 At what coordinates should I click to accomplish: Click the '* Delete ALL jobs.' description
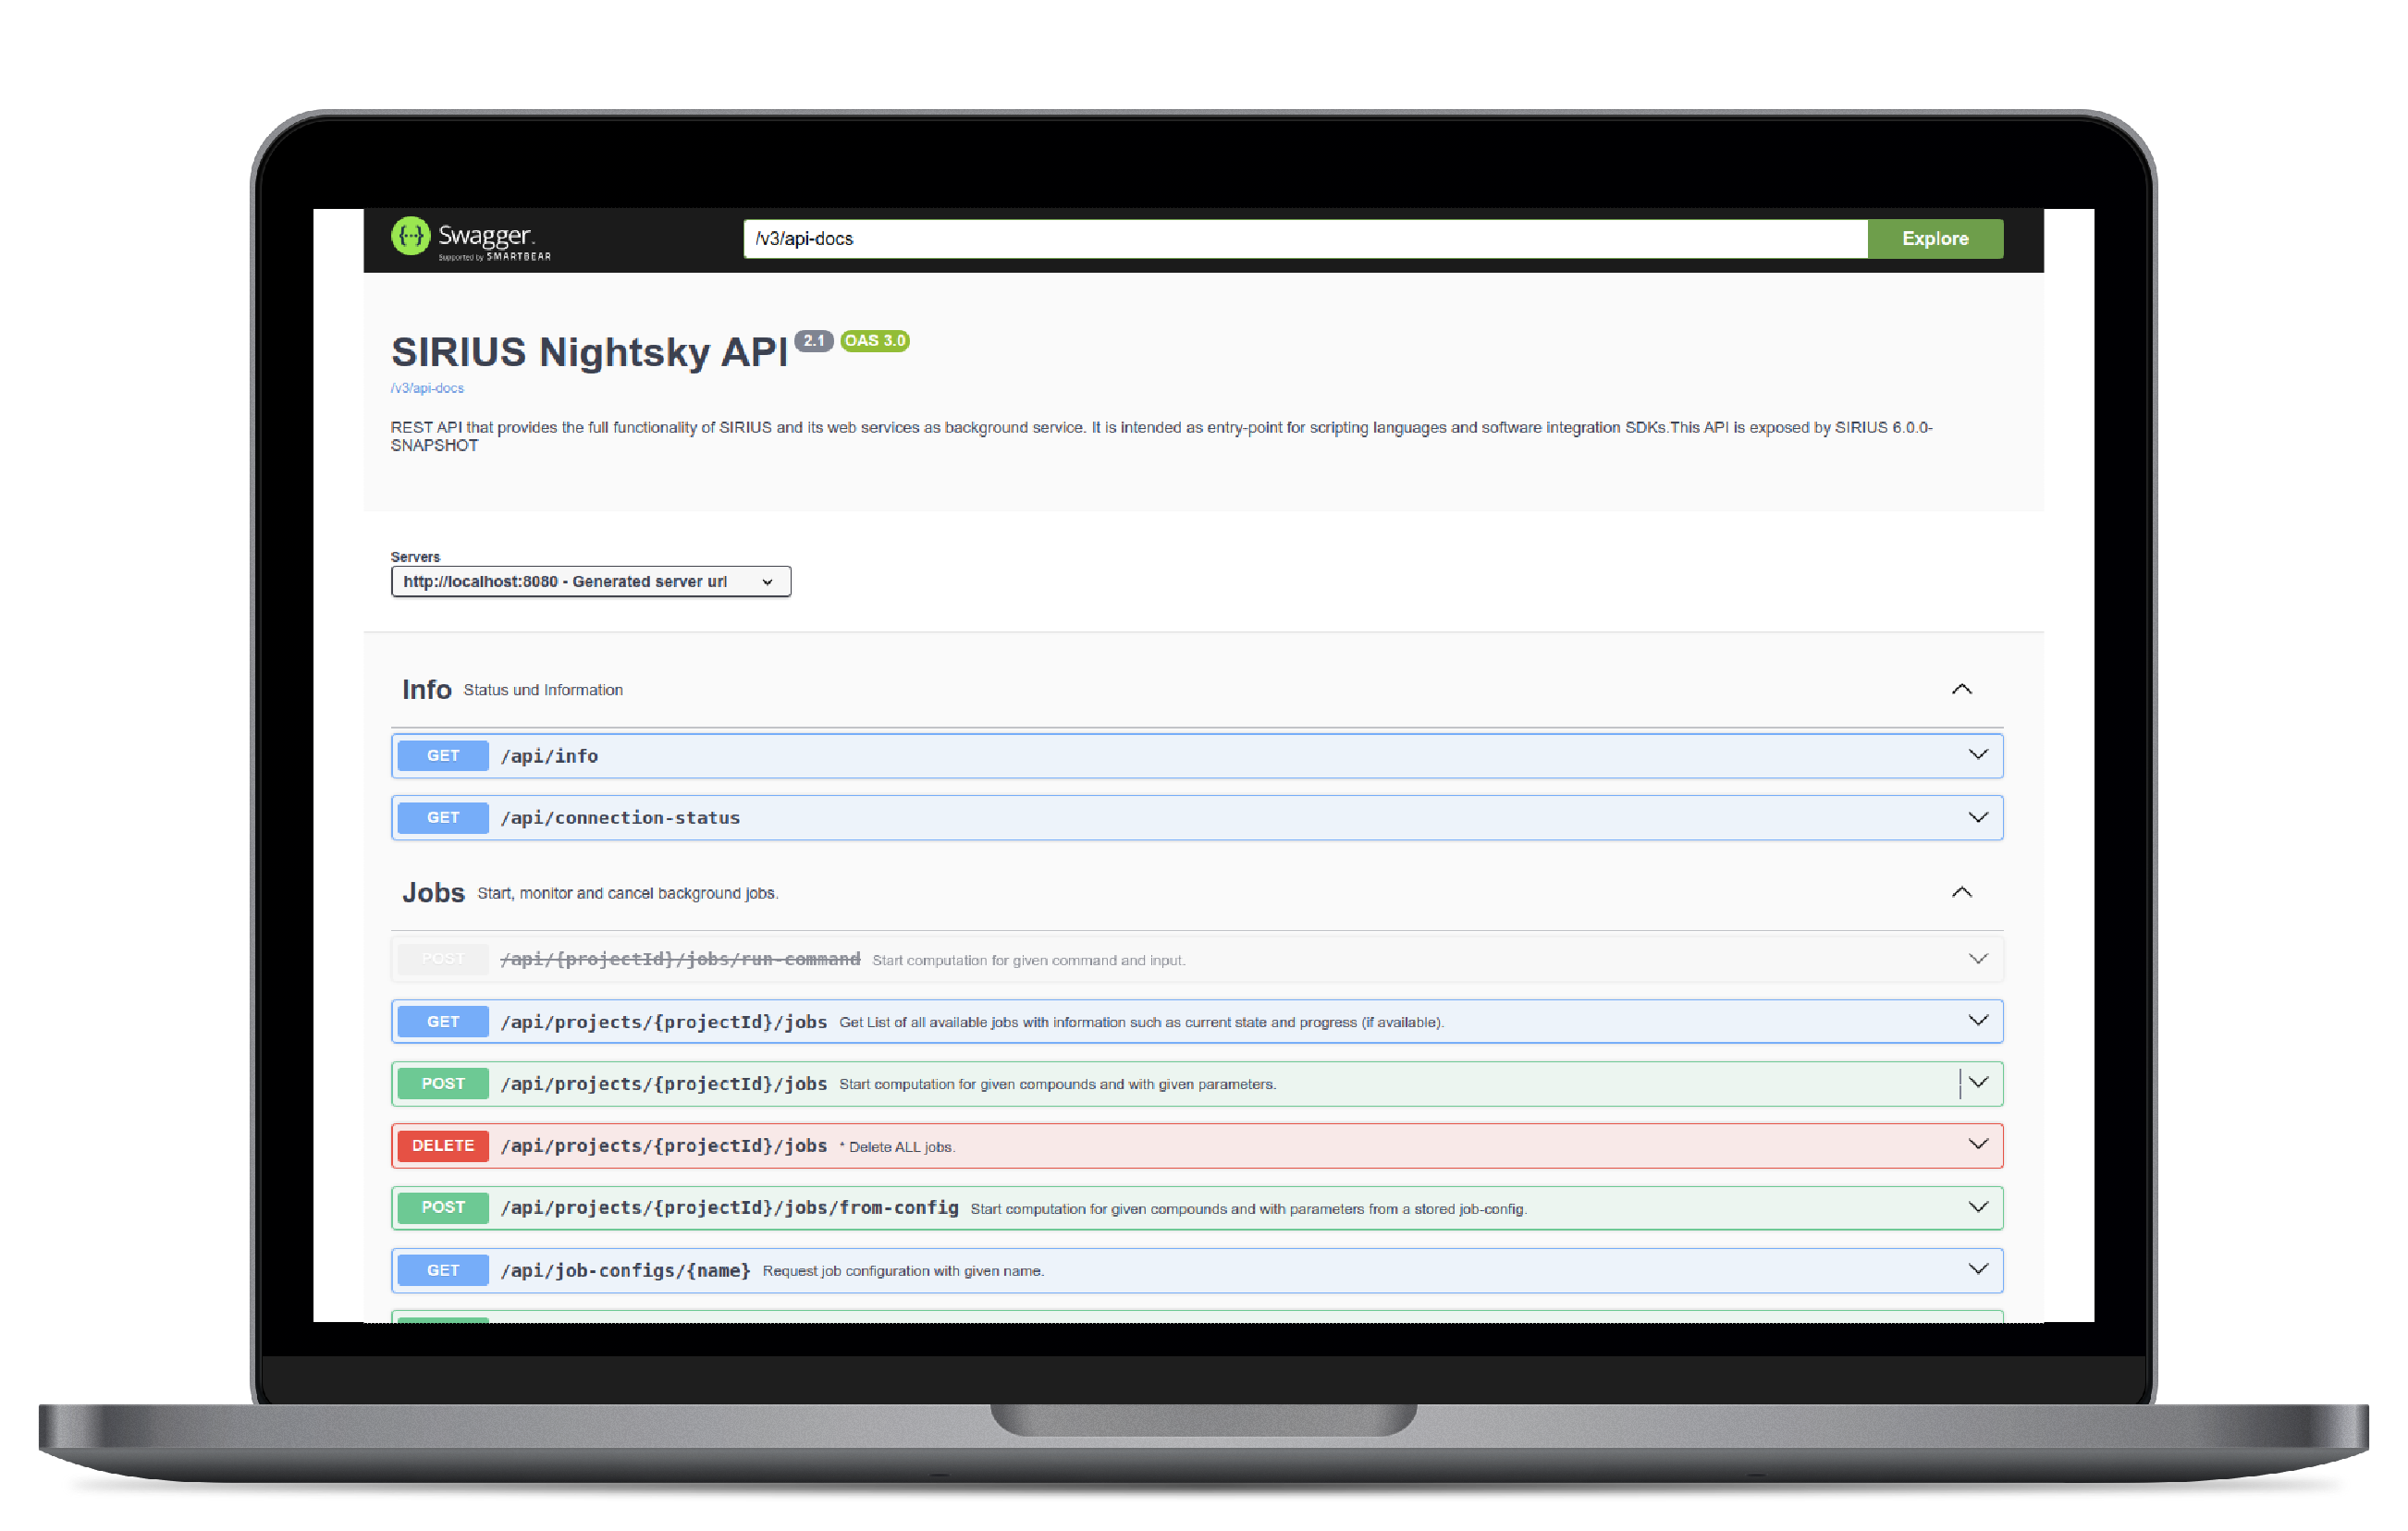pos(897,1147)
